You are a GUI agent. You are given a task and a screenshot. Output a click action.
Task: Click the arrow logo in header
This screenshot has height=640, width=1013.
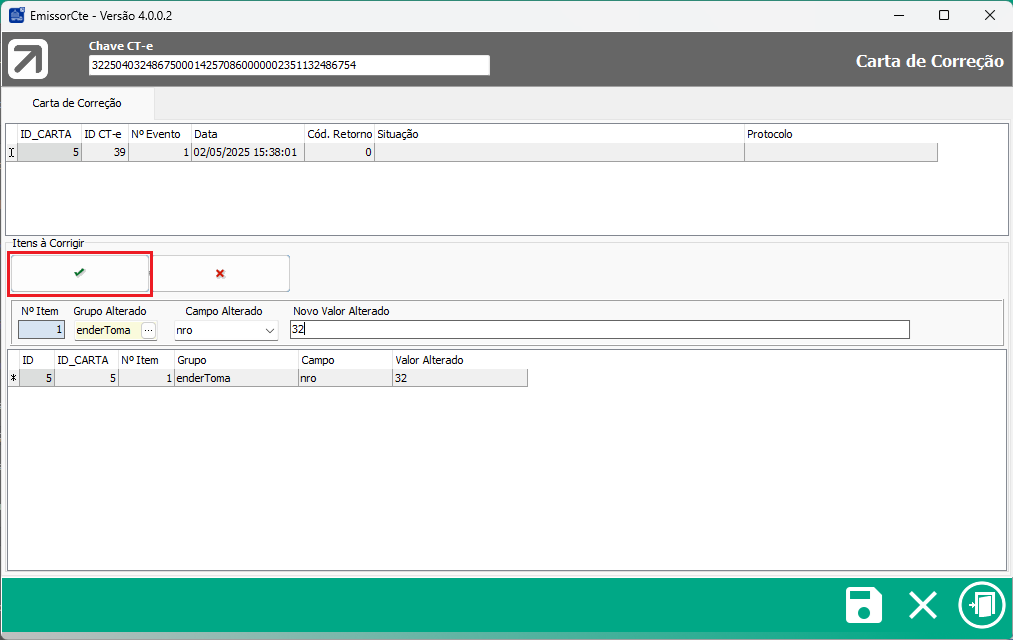(x=28, y=59)
